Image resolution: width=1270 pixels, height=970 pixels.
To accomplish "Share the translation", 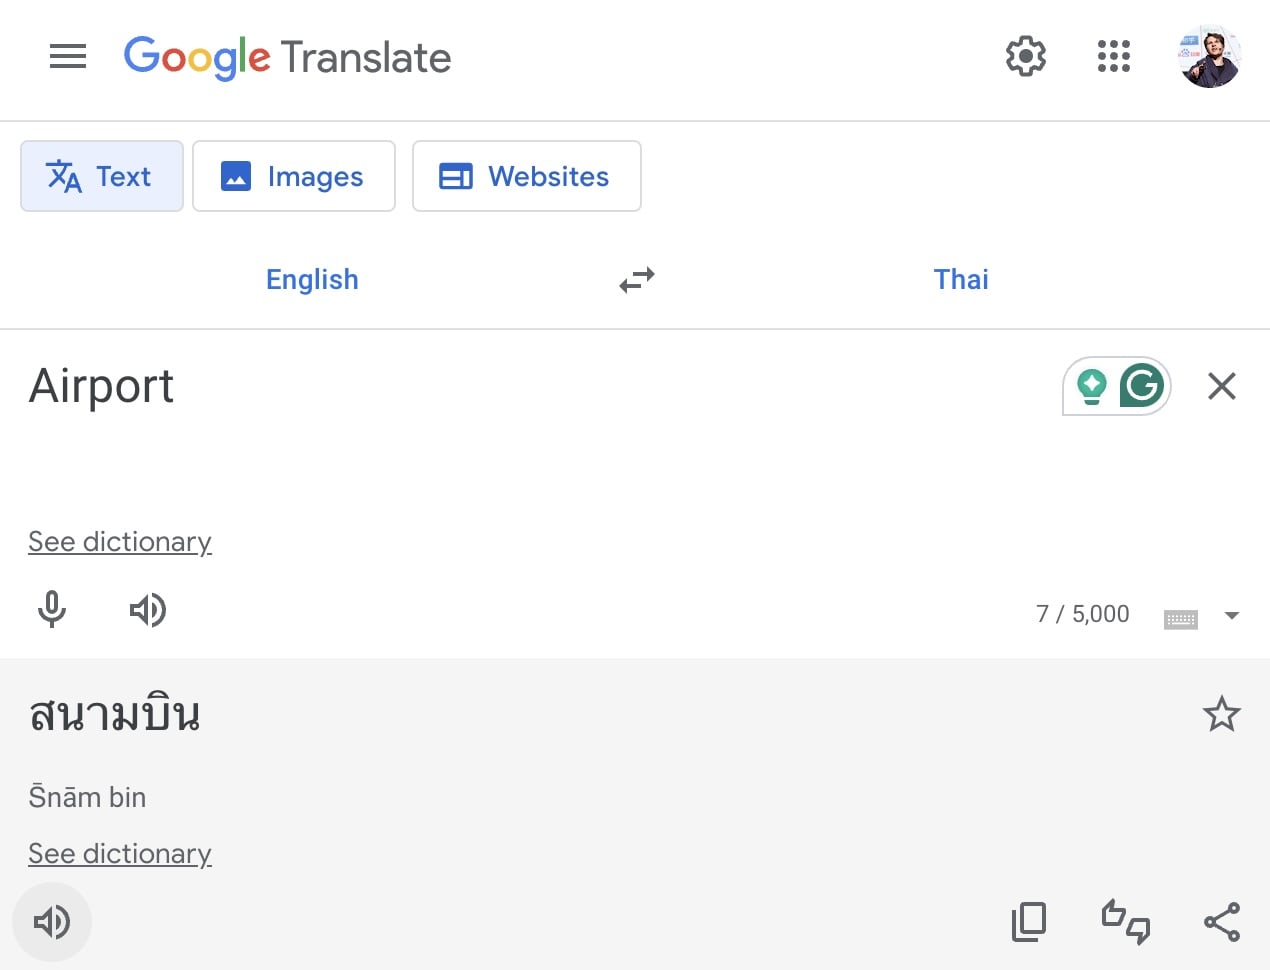I will (x=1222, y=922).
